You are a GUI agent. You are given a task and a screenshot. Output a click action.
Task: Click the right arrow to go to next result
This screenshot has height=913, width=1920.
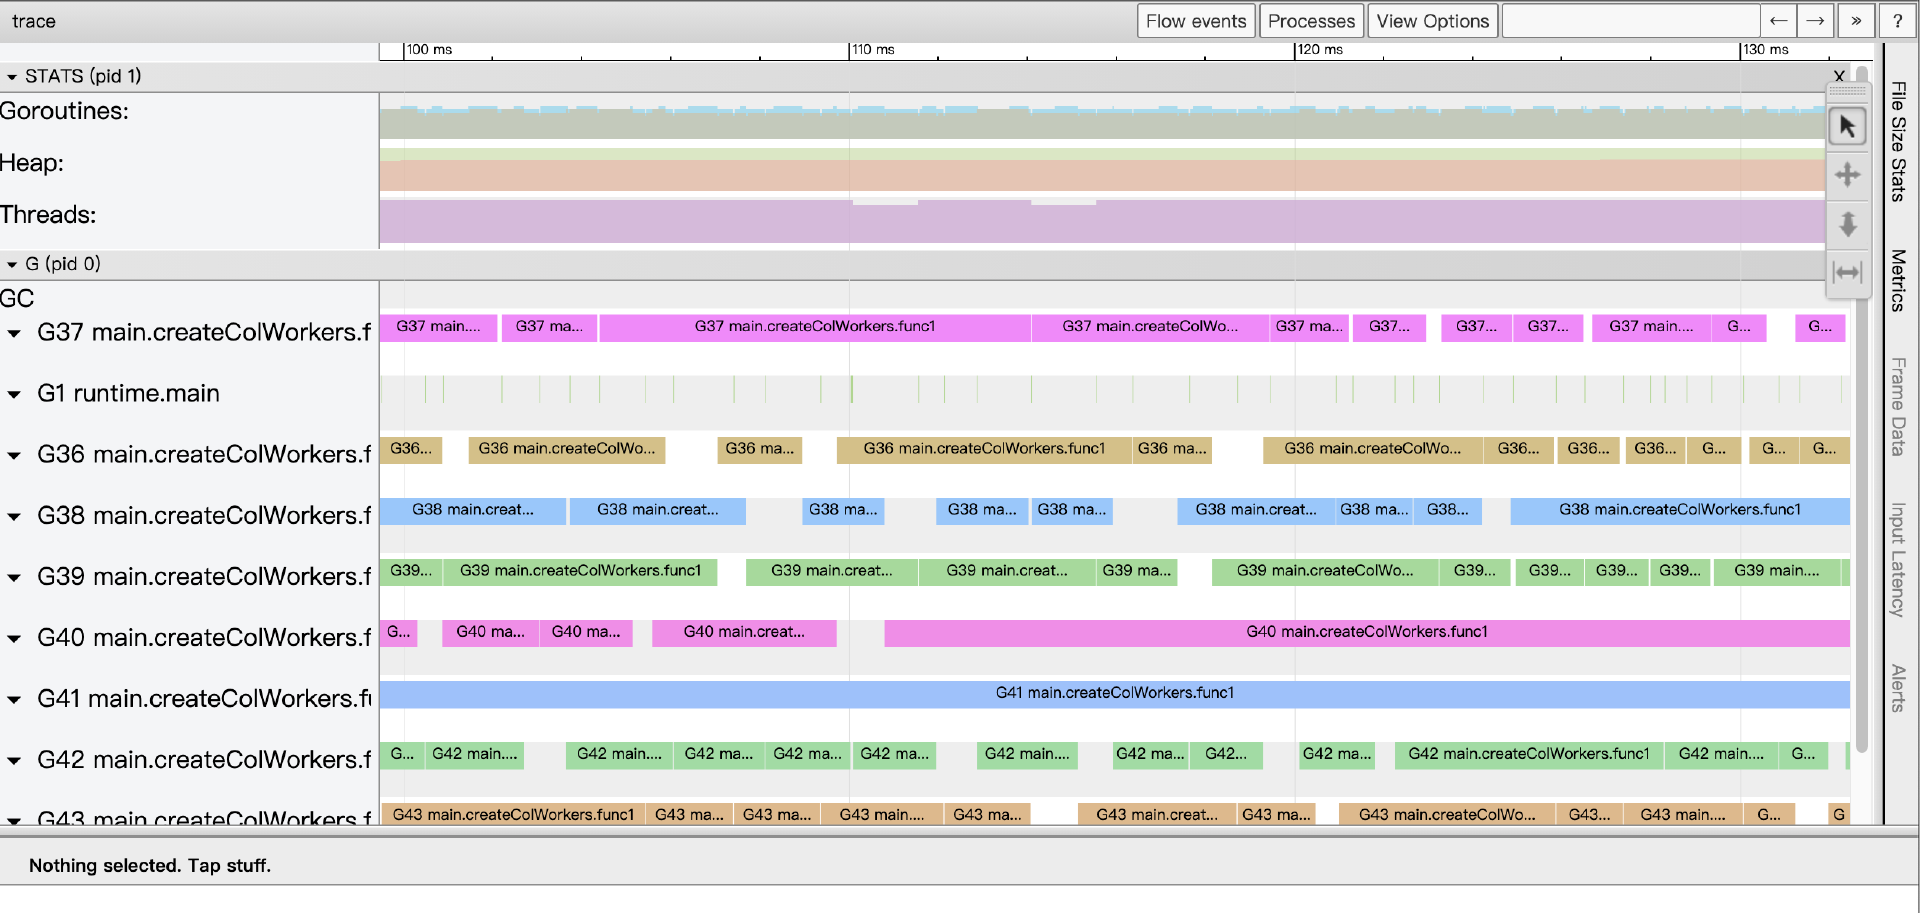(1815, 21)
